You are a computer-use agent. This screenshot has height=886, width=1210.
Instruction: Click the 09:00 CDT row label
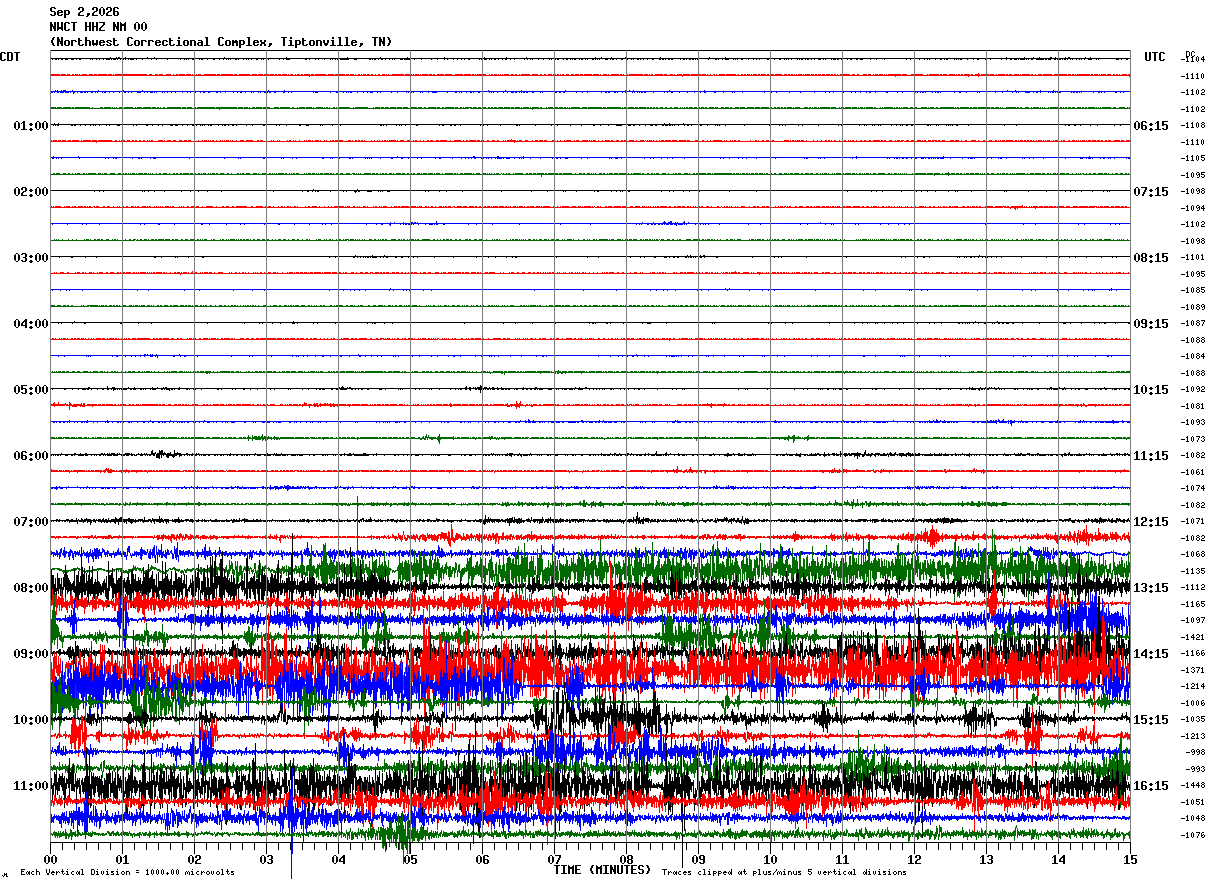(x=31, y=654)
